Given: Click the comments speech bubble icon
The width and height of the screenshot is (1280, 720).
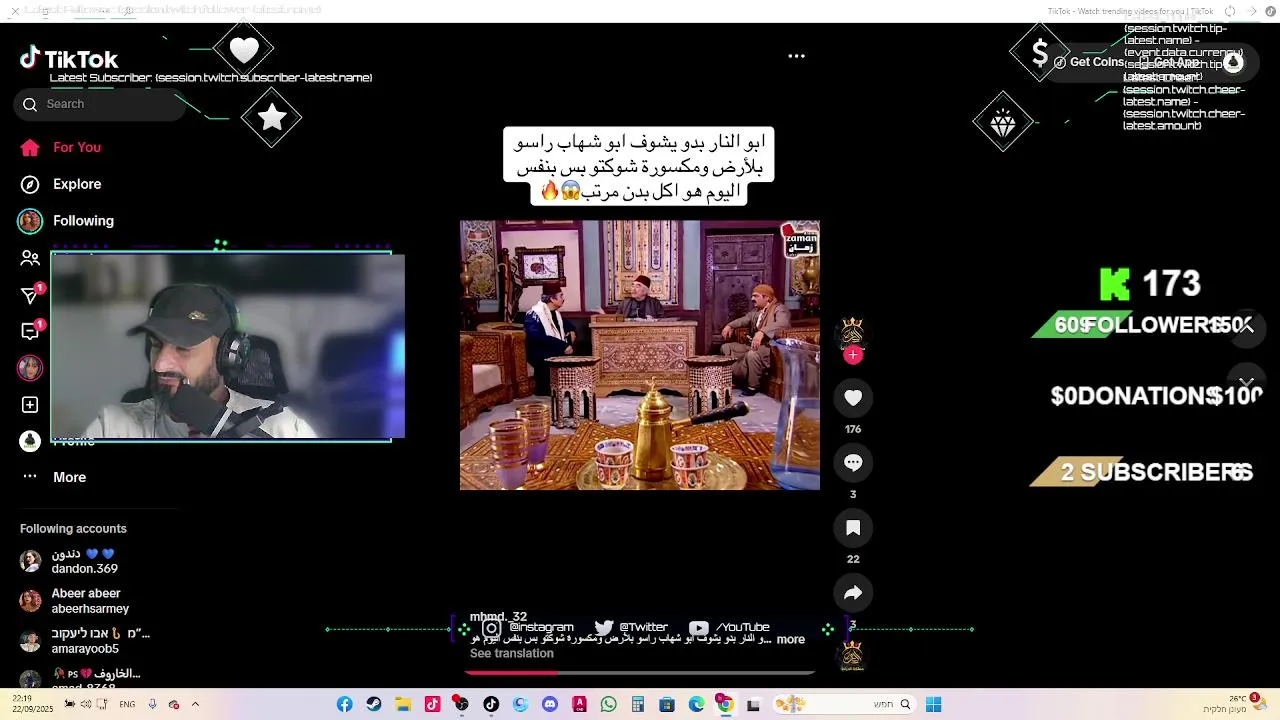Looking at the screenshot, I should coord(853,463).
